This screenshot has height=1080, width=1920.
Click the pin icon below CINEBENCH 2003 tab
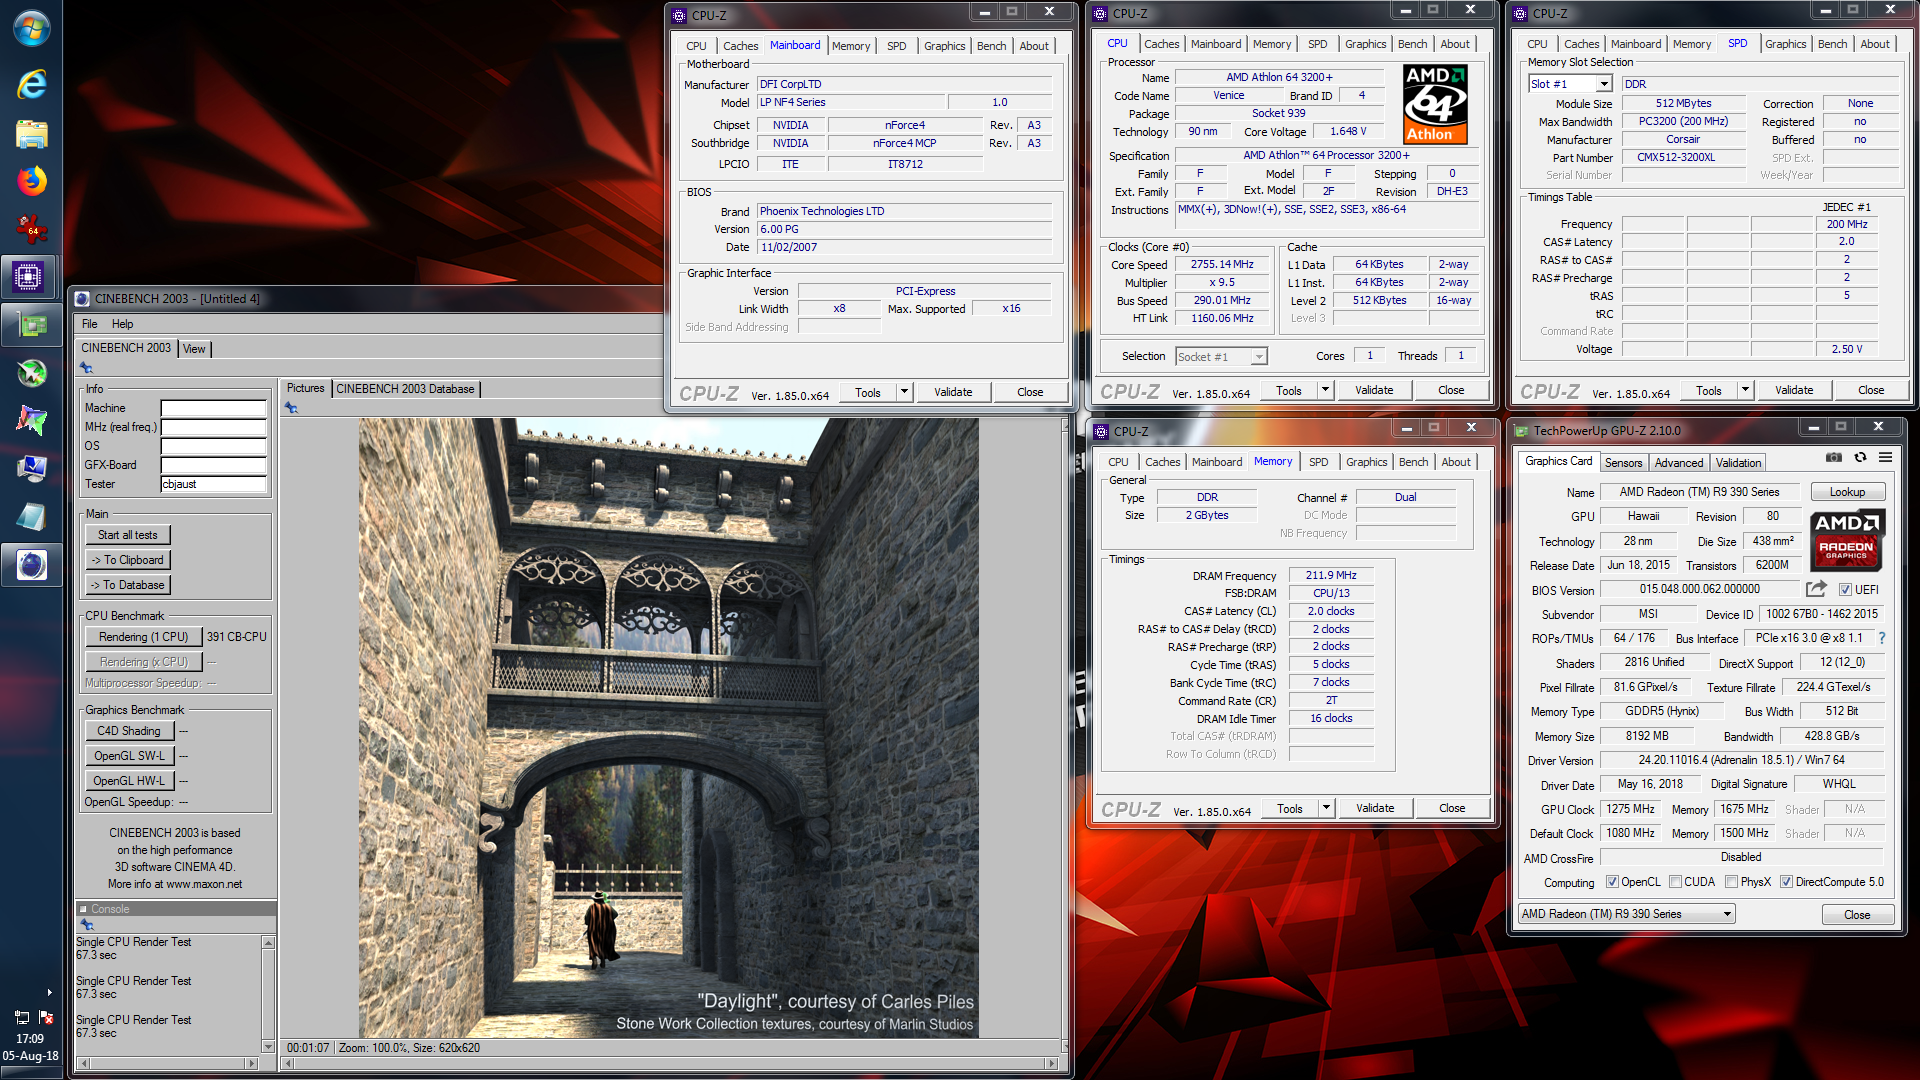click(86, 368)
